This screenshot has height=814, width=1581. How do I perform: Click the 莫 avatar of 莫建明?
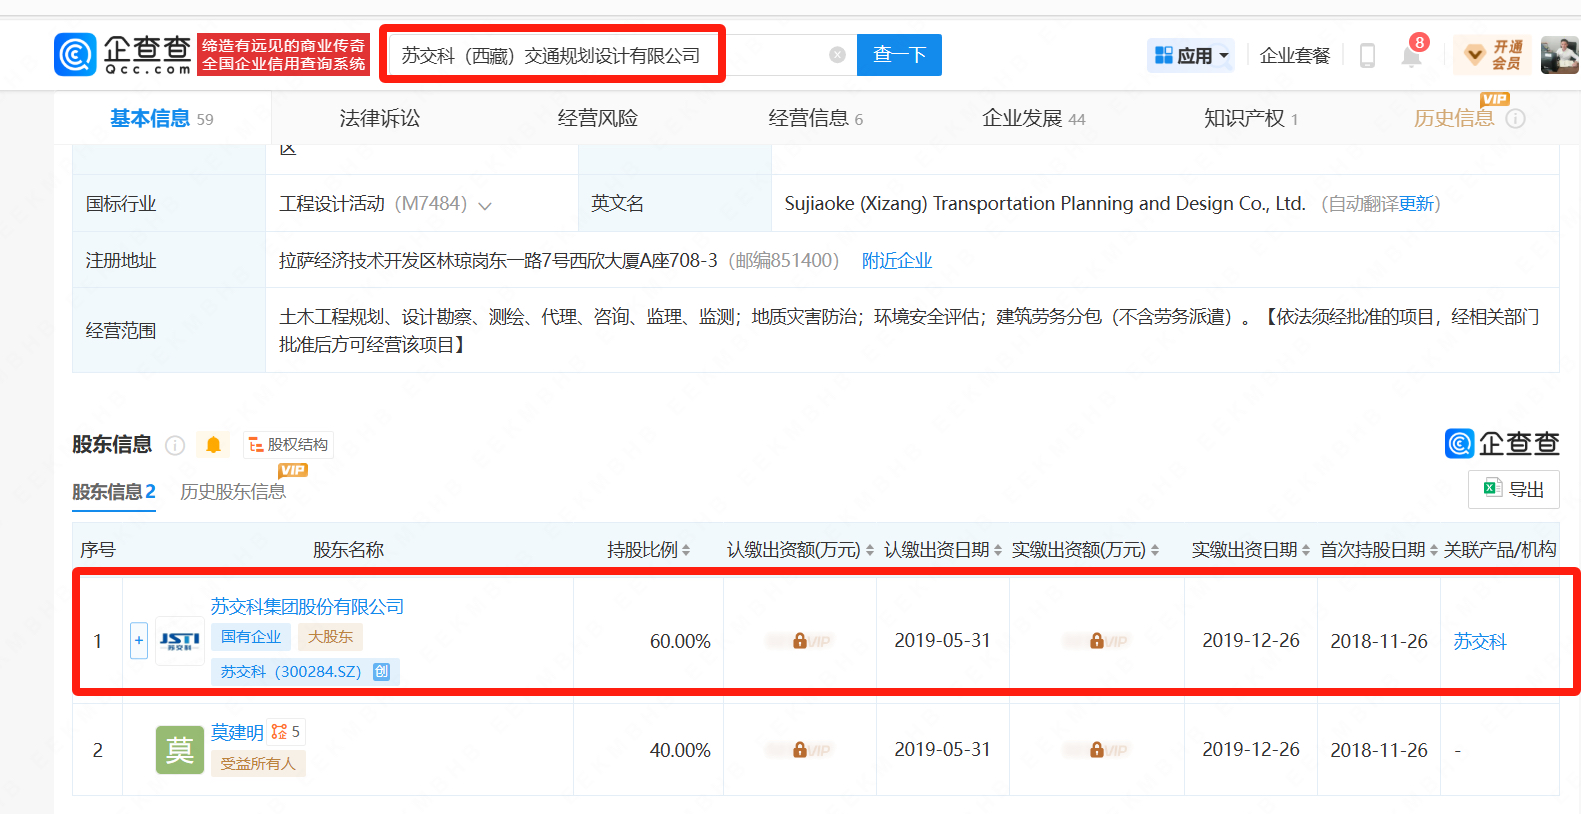pyautogui.click(x=180, y=750)
